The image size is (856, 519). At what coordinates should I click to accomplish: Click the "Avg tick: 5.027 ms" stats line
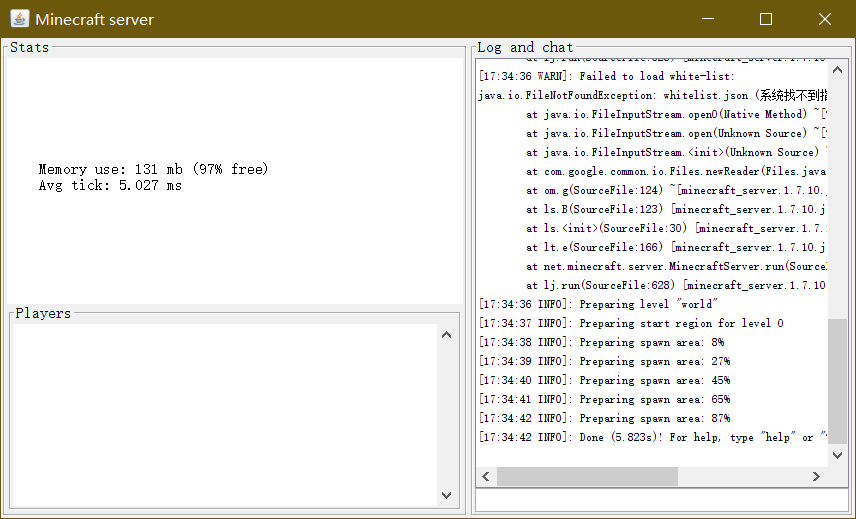(110, 186)
